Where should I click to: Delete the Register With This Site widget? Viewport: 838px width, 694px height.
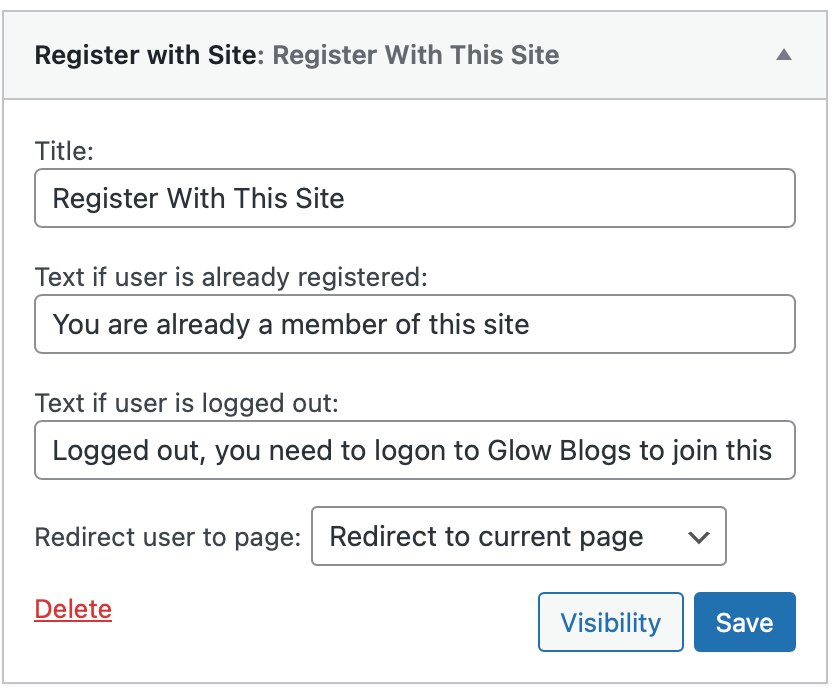point(72,609)
